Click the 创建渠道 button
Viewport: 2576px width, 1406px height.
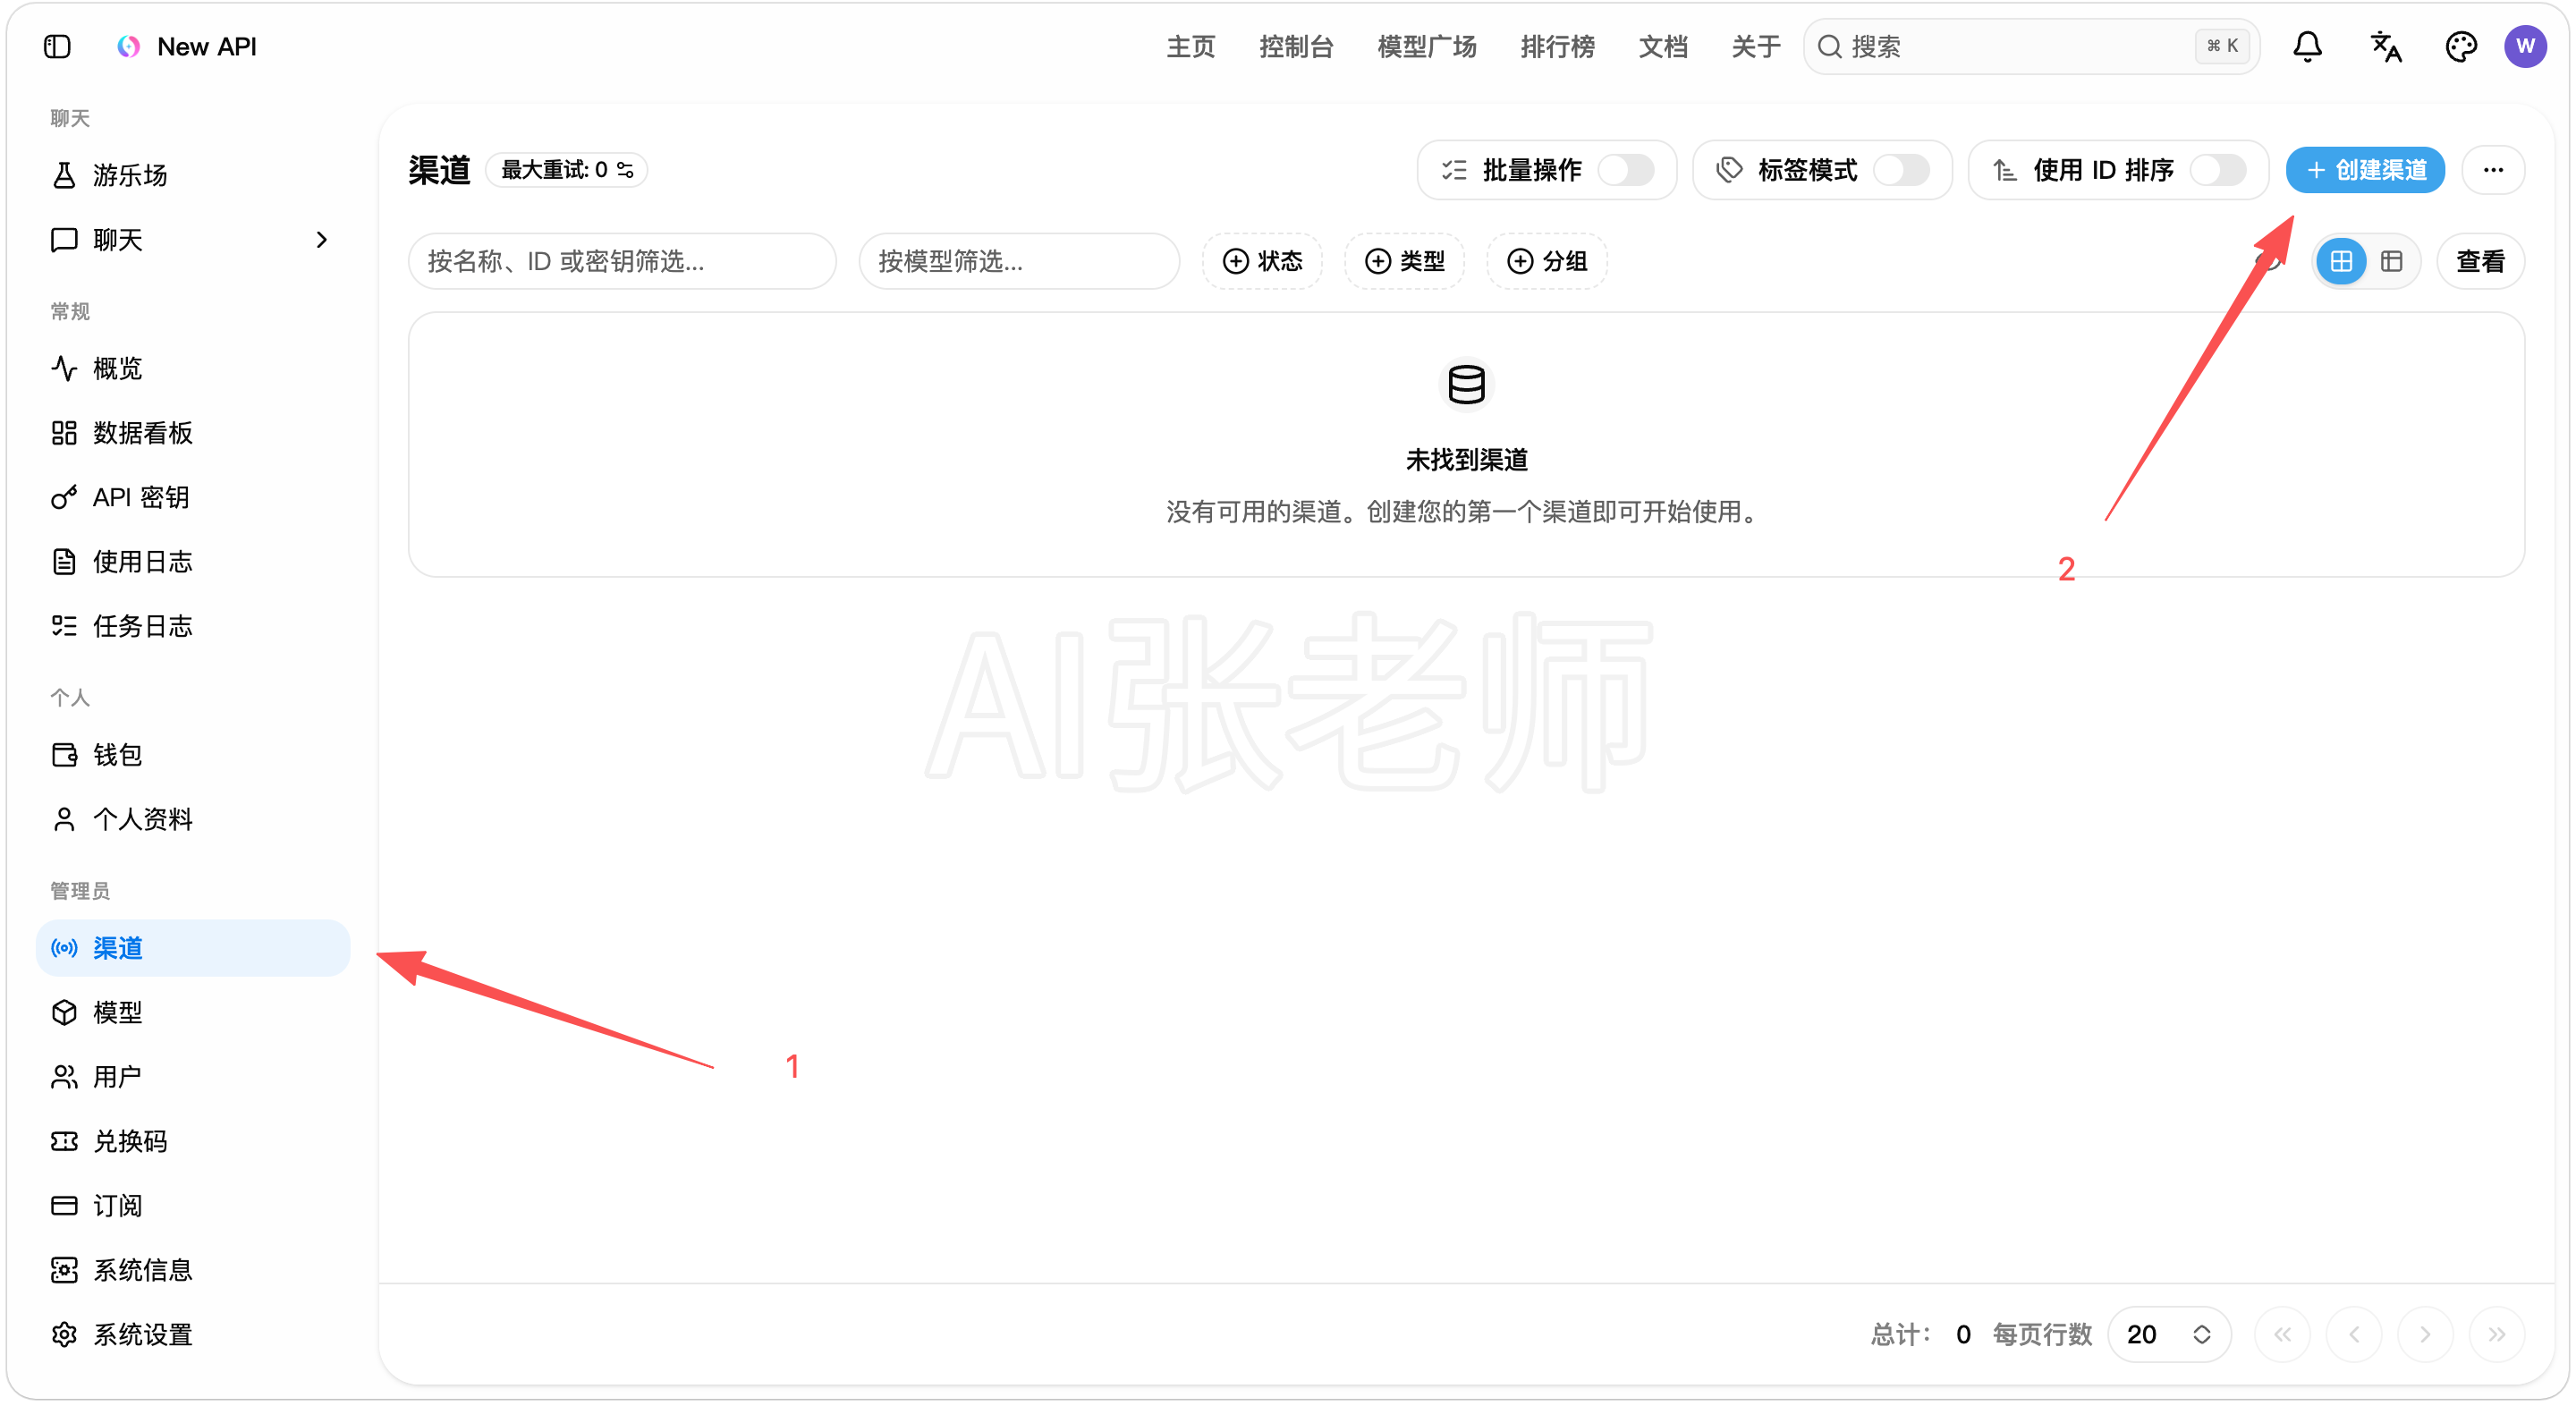tap(2365, 170)
